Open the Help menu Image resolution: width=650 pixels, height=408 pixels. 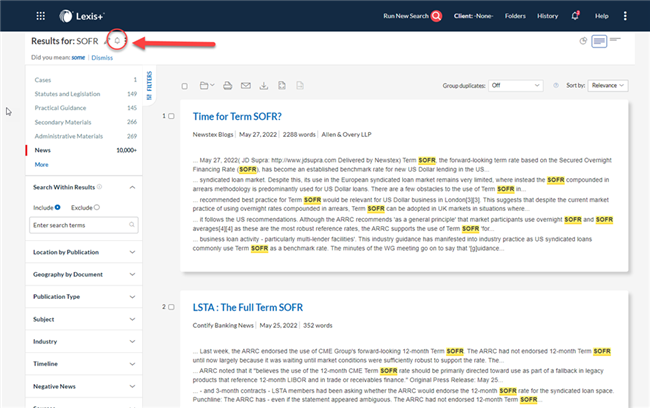pos(601,16)
